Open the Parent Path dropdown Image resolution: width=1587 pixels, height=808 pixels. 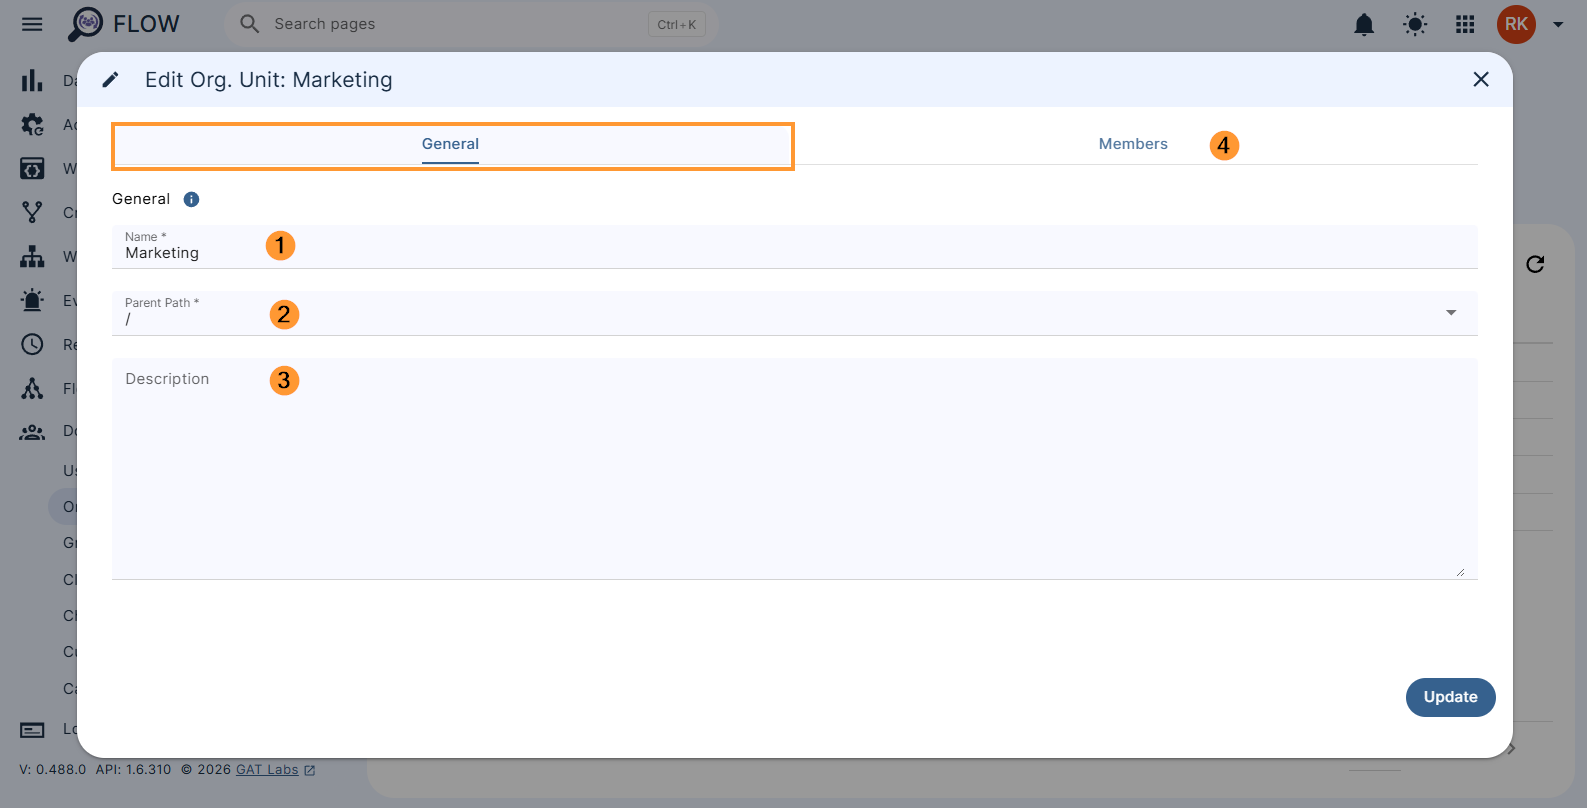pyautogui.click(x=794, y=313)
